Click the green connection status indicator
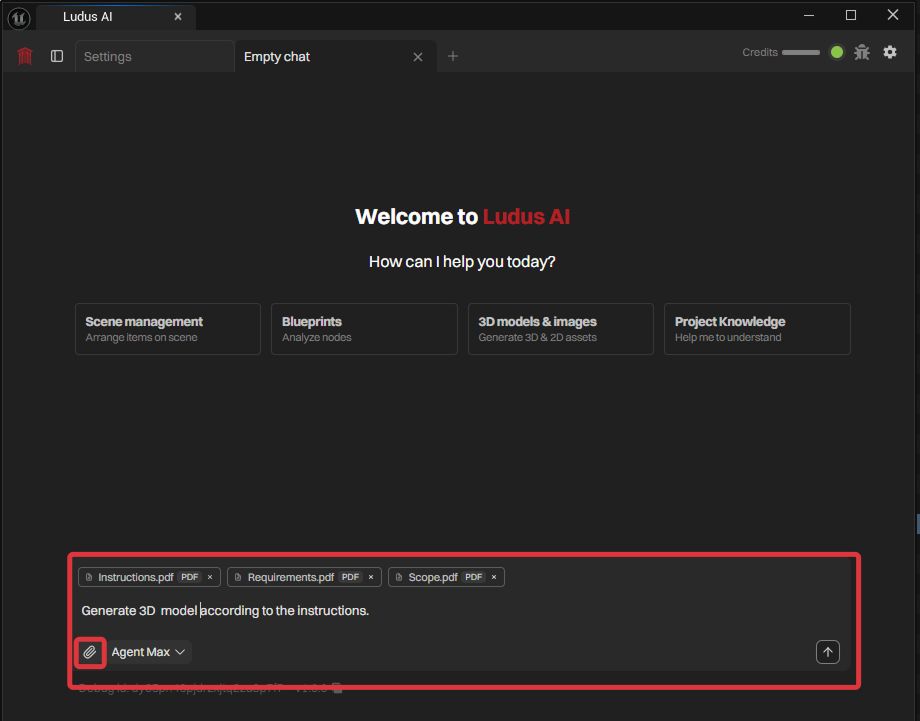Screen dimensions: 920x721 (x=837, y=52)
